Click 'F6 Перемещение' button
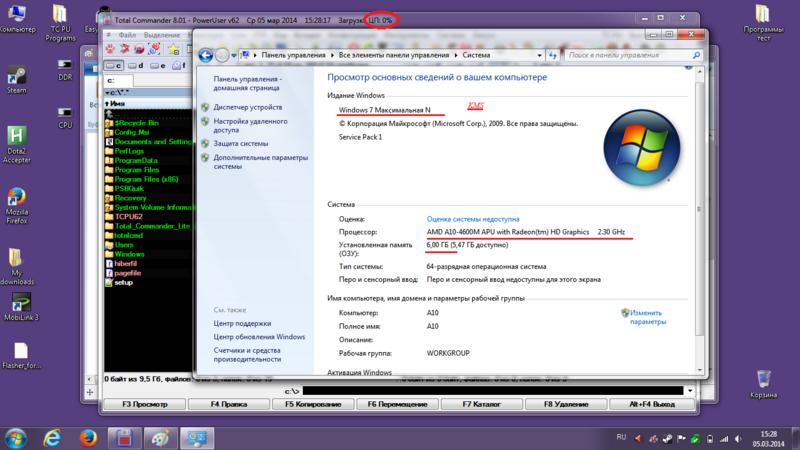The width and height of the screenshot is (800, 450). click(397, 404)
